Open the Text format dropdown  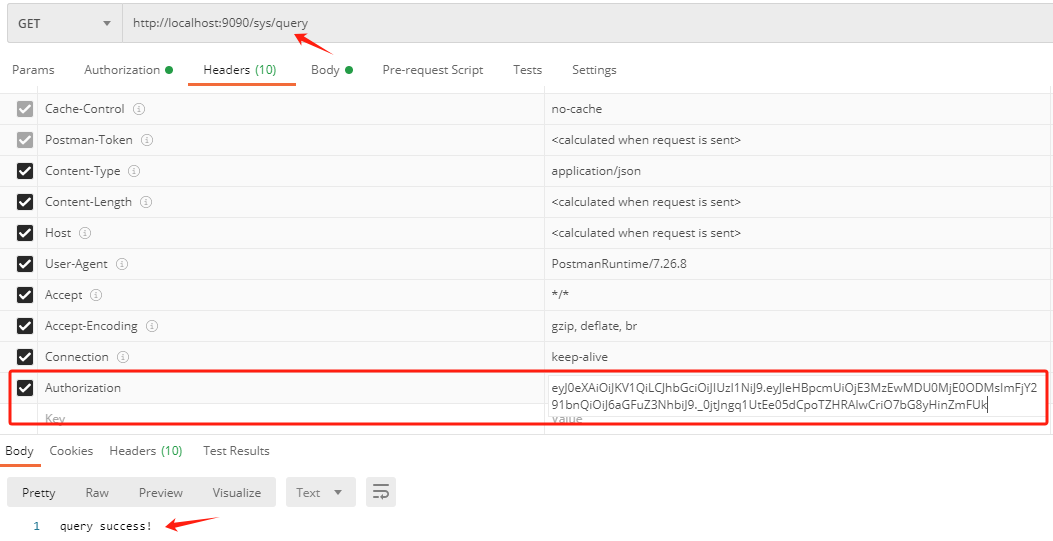(322, 492)
